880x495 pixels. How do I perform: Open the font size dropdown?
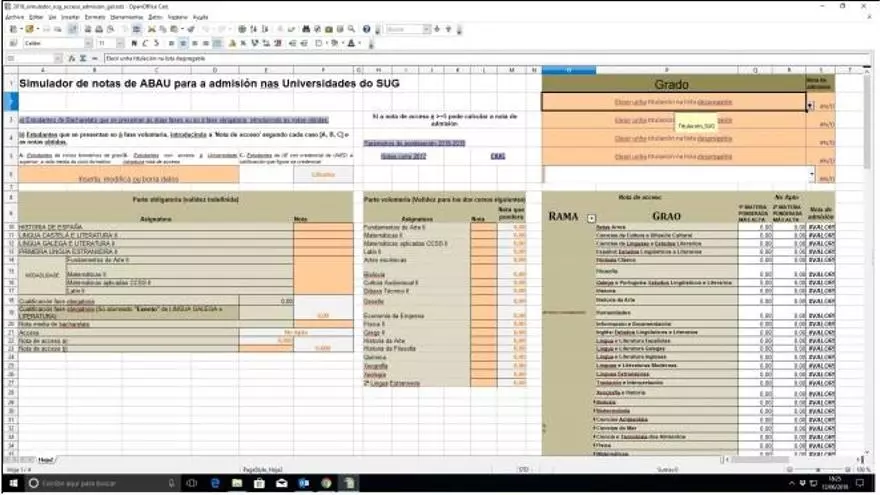click(x=118, y=43)
